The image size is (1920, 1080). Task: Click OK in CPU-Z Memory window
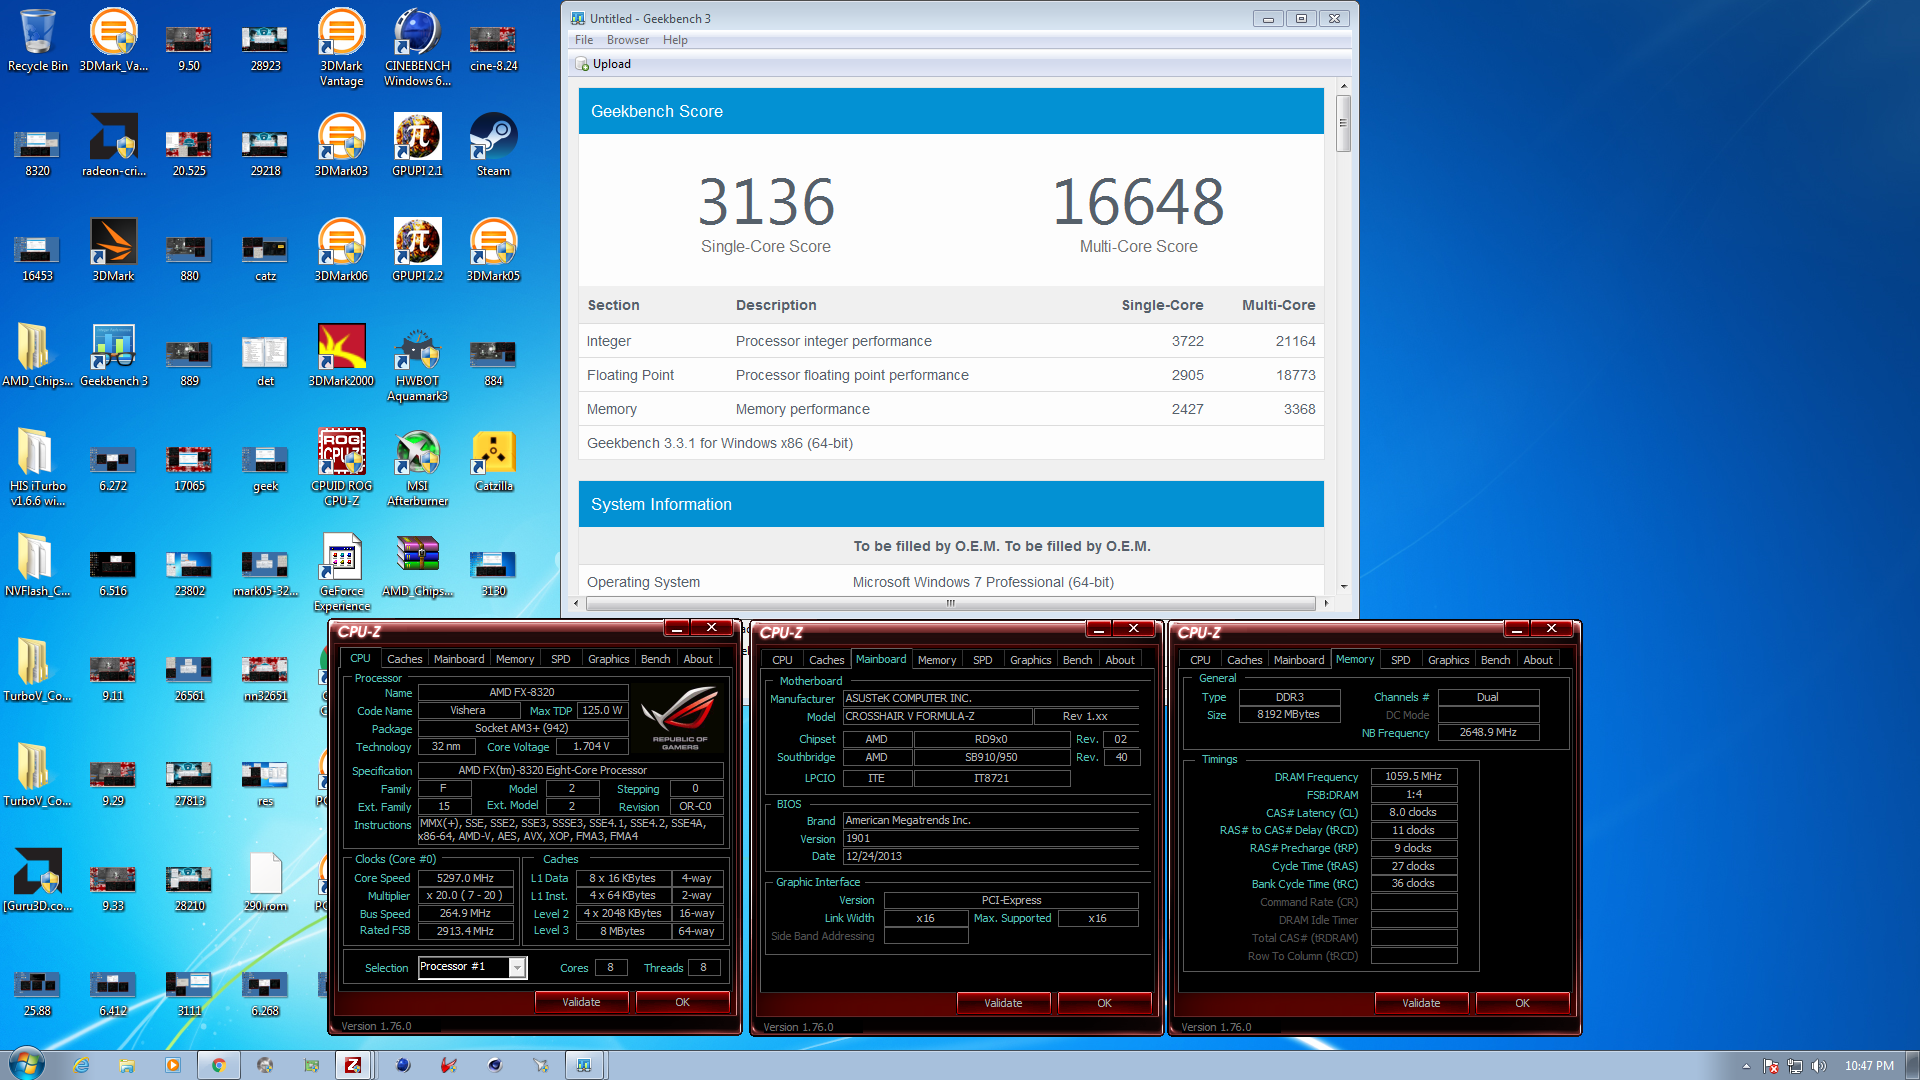[x=1522, y=1003]
